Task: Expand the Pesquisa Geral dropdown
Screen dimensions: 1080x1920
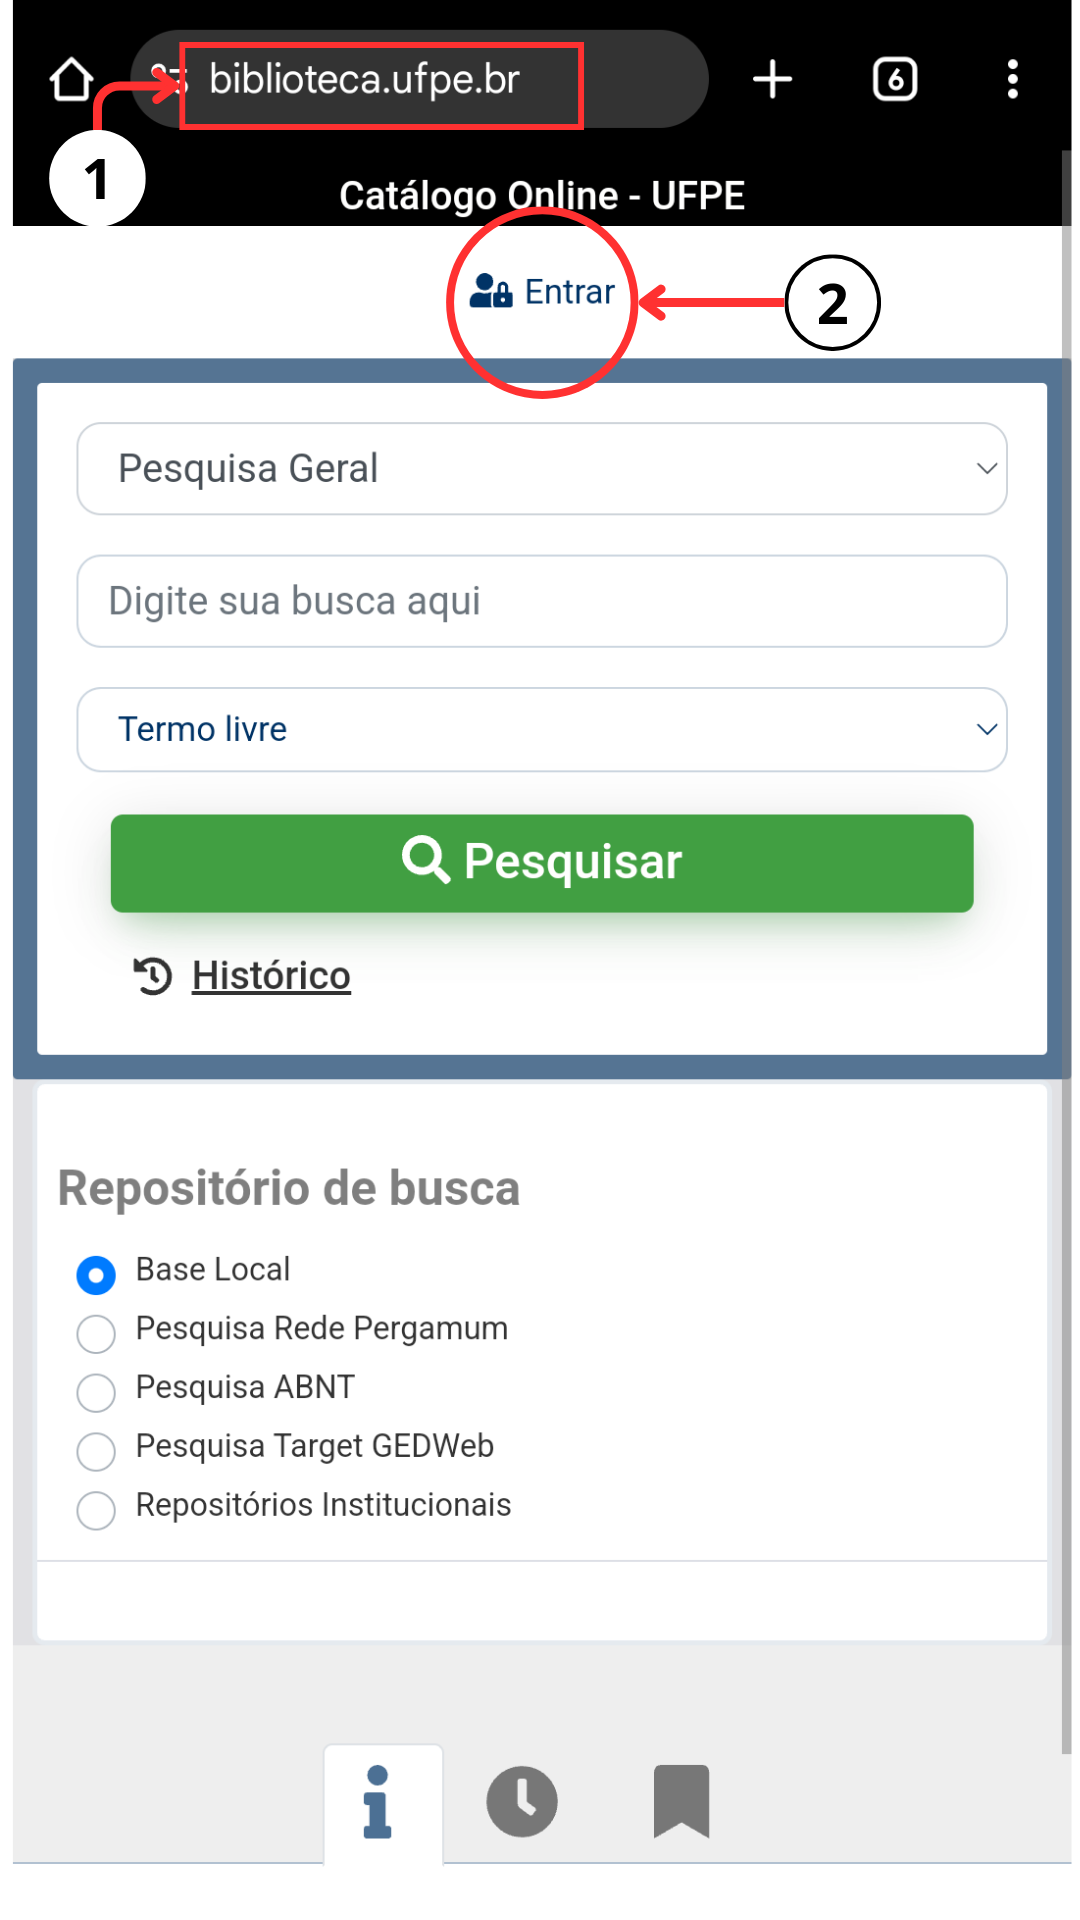Action: pos(541,469)
